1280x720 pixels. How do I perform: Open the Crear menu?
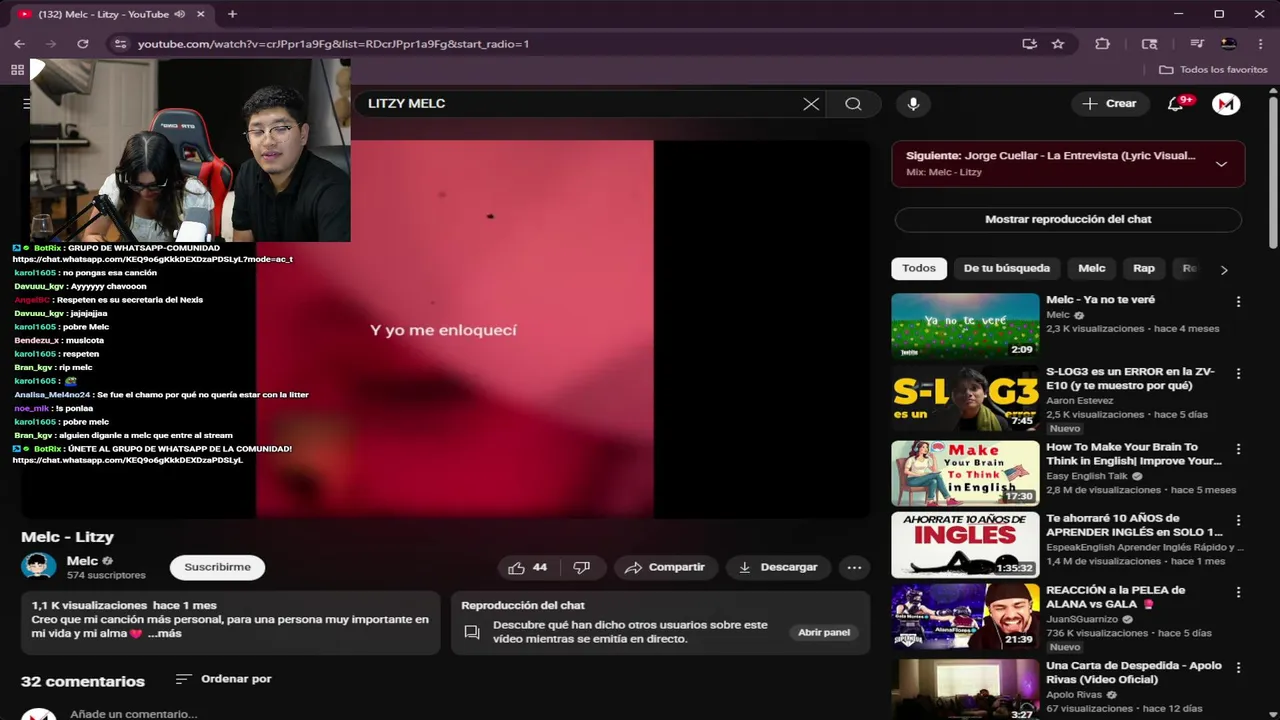(1110, 104)
